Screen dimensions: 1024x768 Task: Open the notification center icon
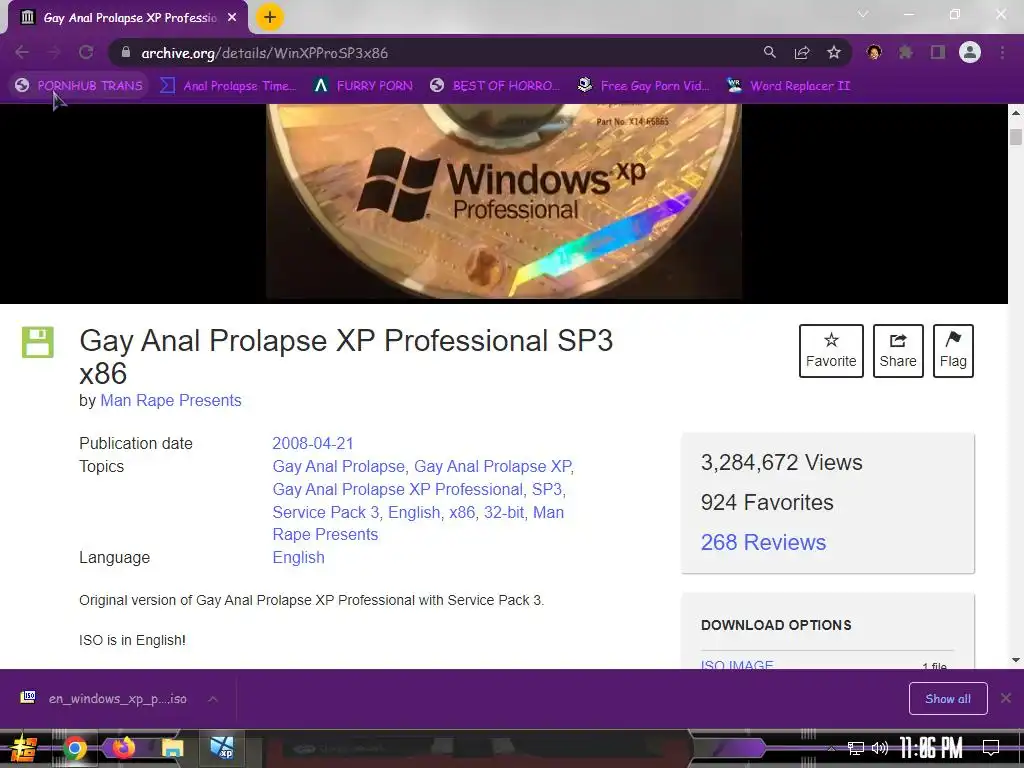(991, 748)
